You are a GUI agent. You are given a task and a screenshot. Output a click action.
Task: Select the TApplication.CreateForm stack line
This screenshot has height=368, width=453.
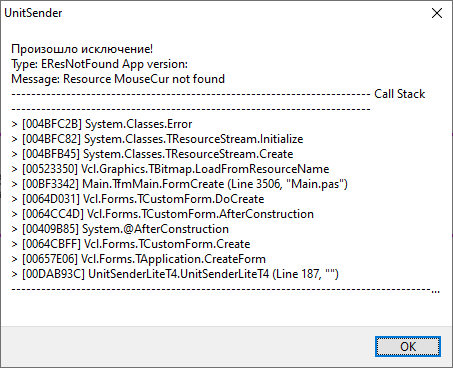[x=138, y=259]
